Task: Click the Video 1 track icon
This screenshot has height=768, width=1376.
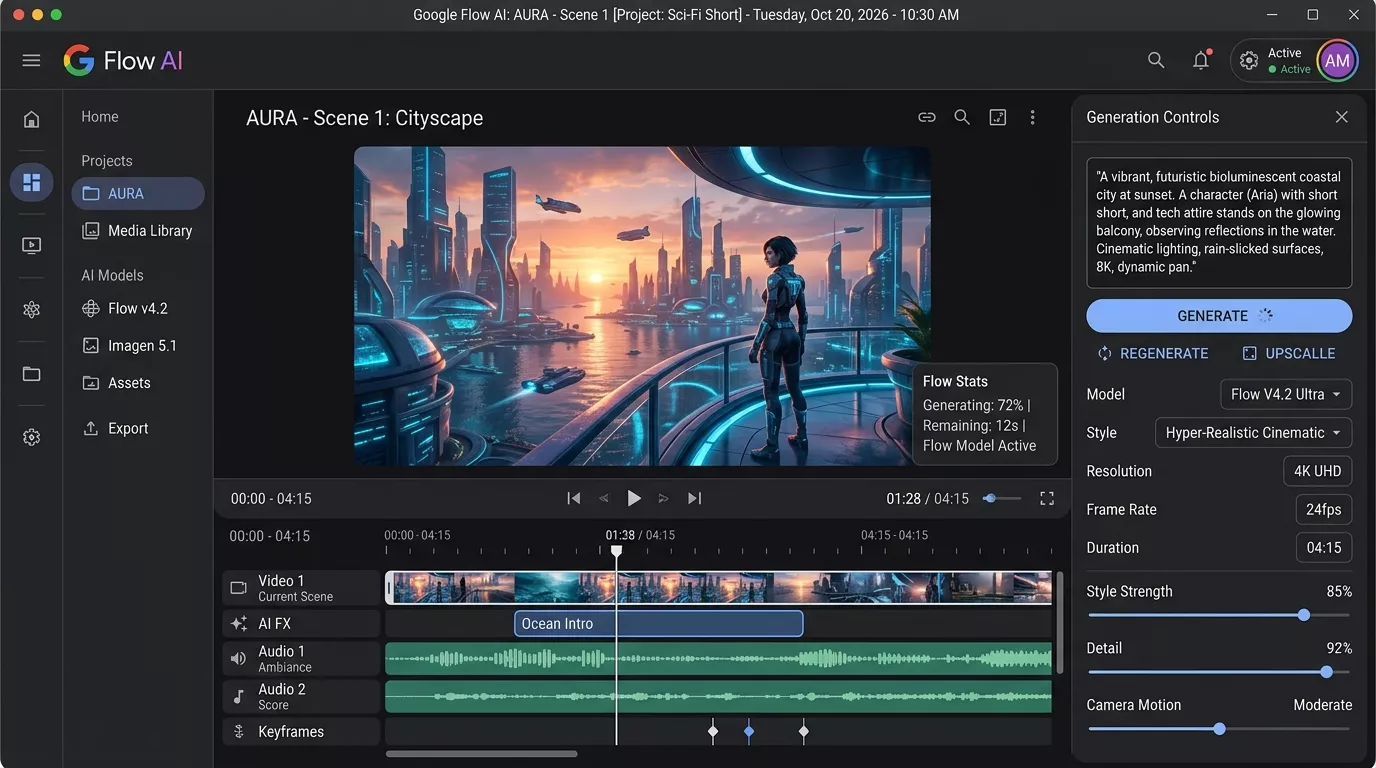Action: click(x=239, y=588)
